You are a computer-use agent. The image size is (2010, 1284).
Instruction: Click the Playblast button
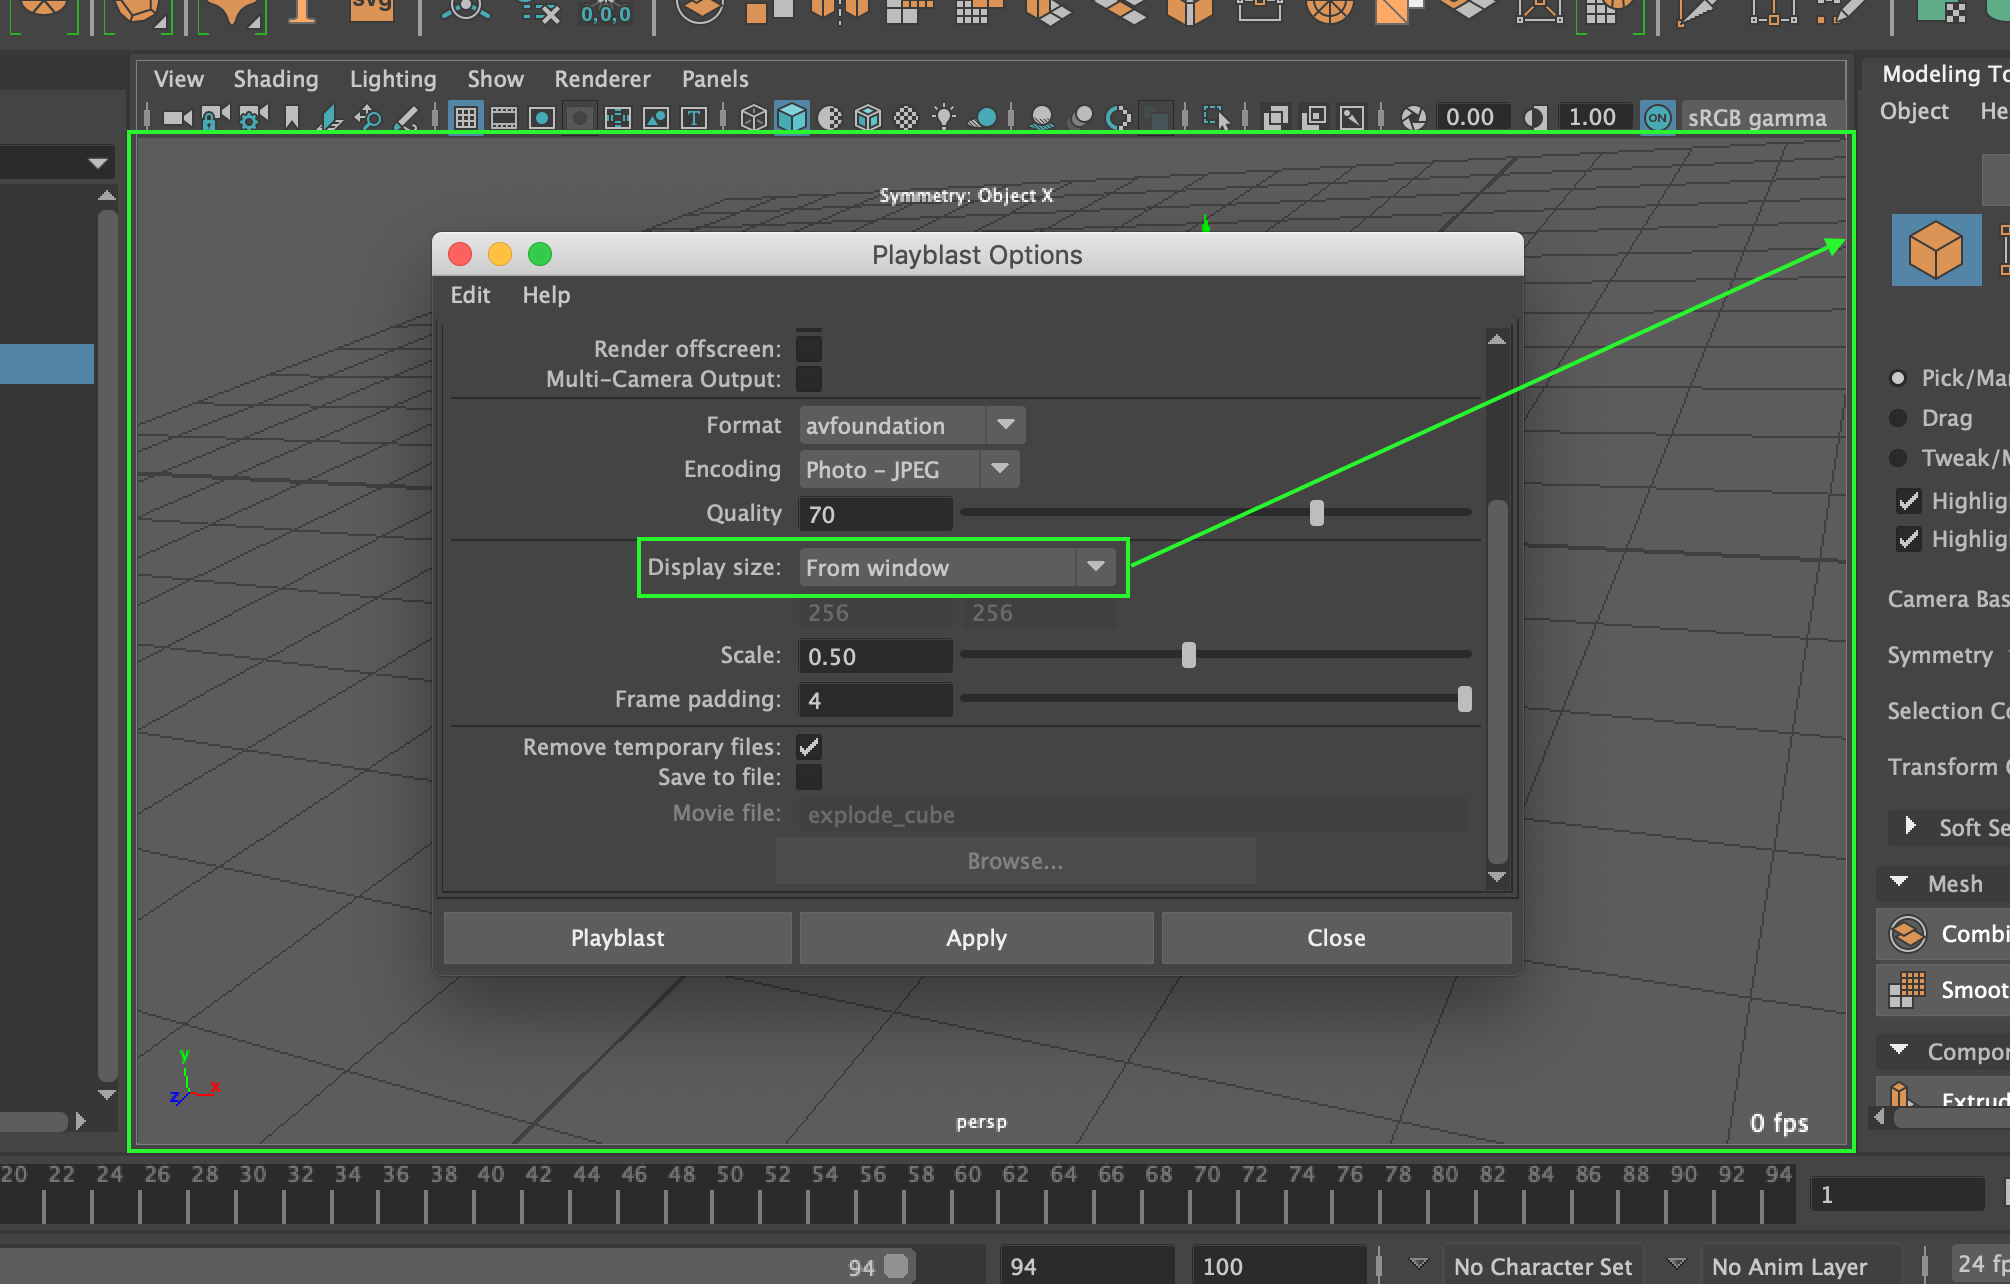(617, 938)
